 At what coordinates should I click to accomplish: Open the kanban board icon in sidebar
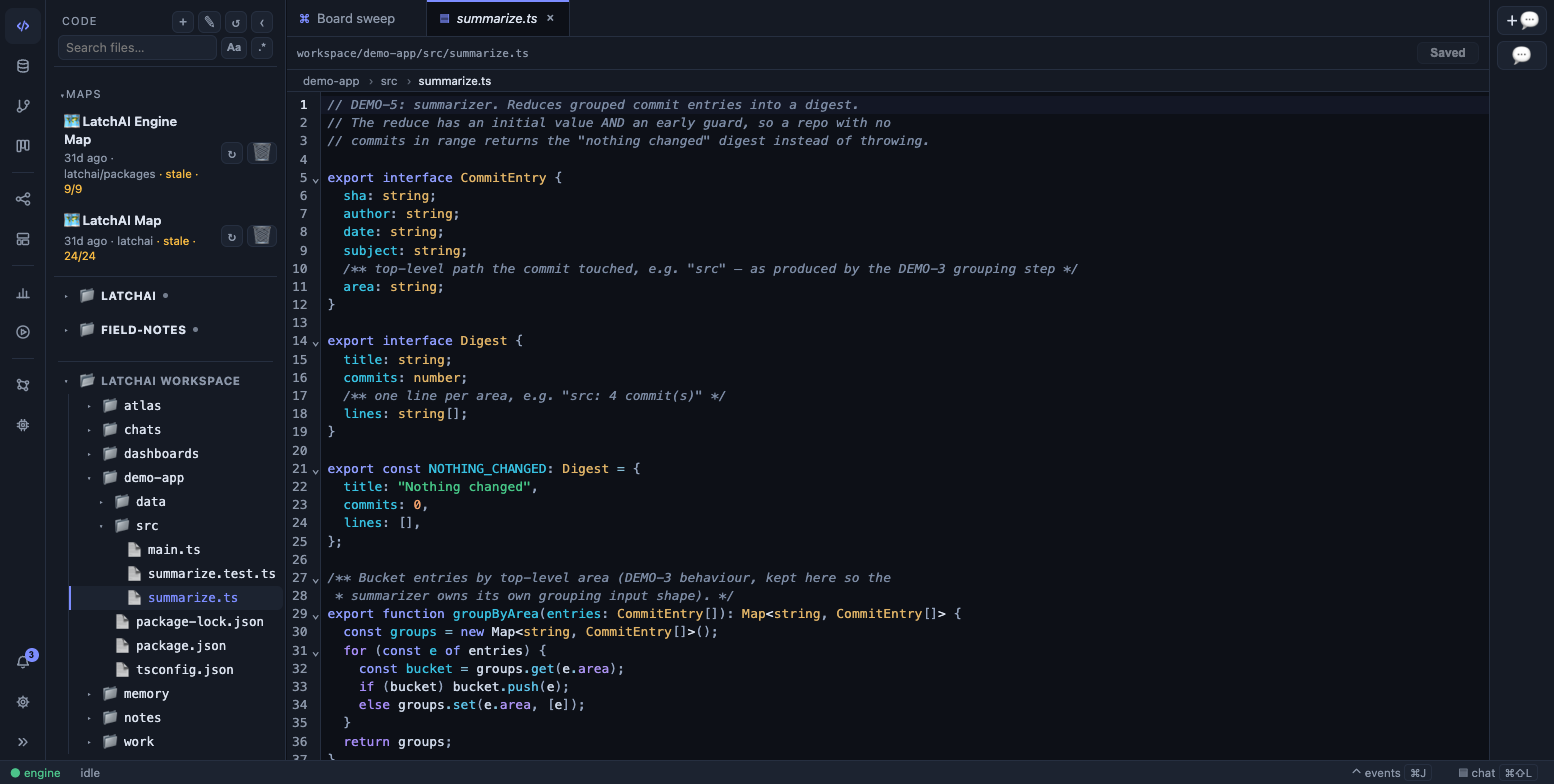pos(23,146)
